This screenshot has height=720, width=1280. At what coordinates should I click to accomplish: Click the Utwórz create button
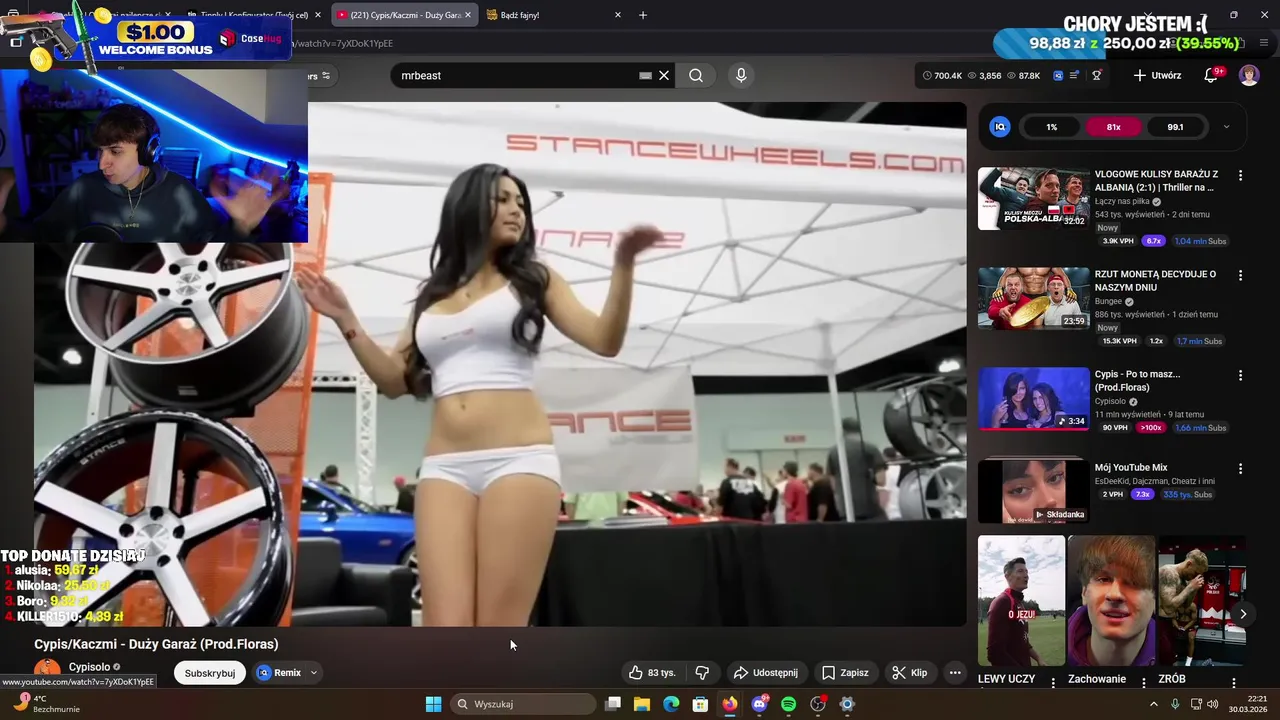(x=1157, y=75)
